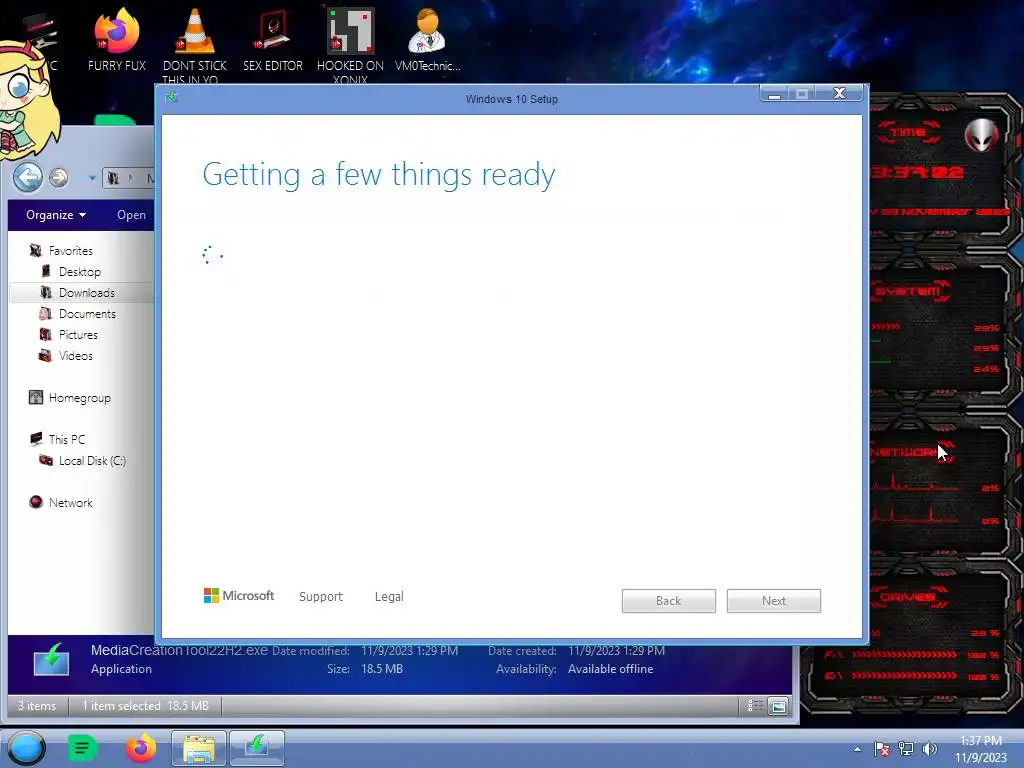This screenshot has height=768, width=1024.
Task: Open the Organize dropdown menu
Action: point(56,215)
